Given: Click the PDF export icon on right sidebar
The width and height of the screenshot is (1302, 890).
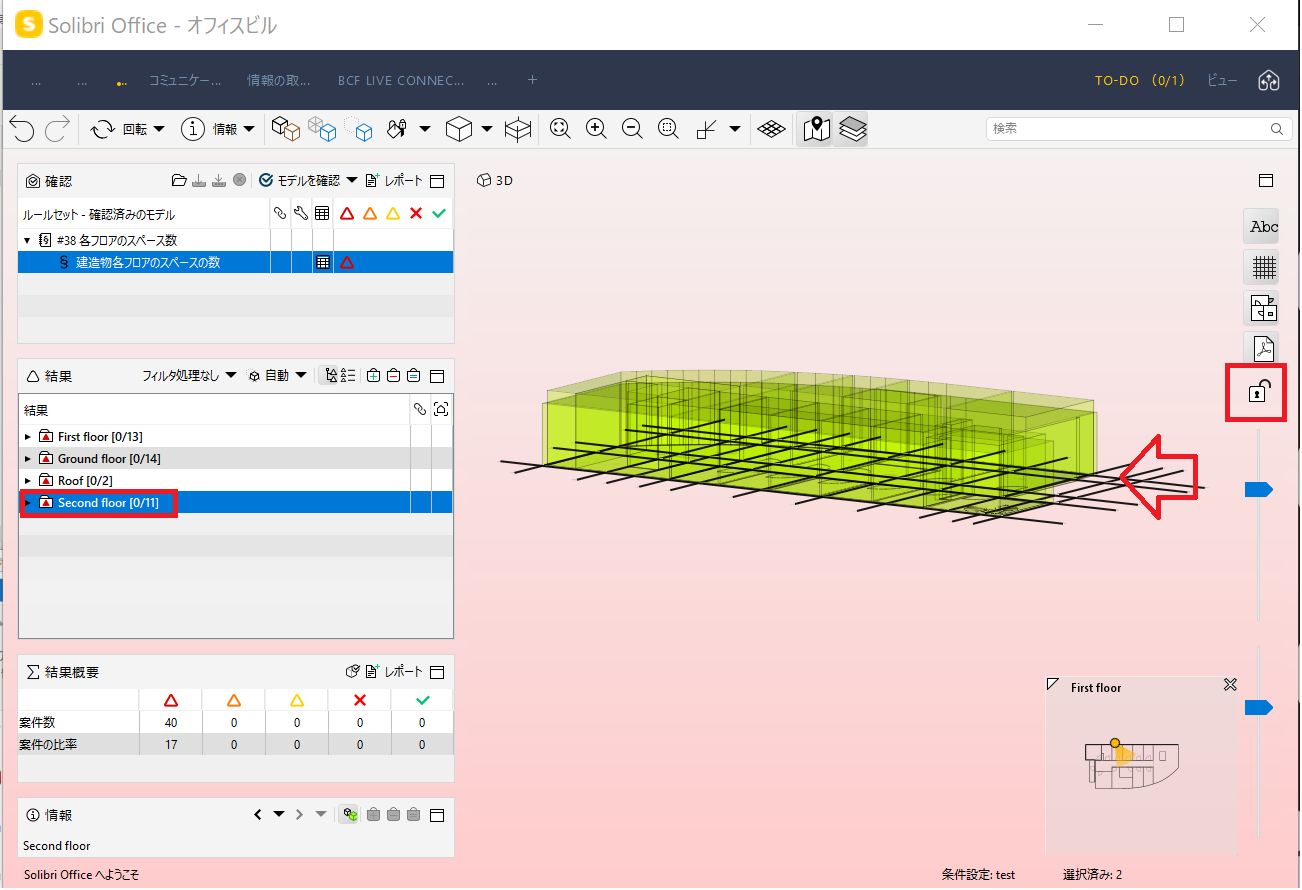Looking at the screenshot, I should (x=1264, y=348).
